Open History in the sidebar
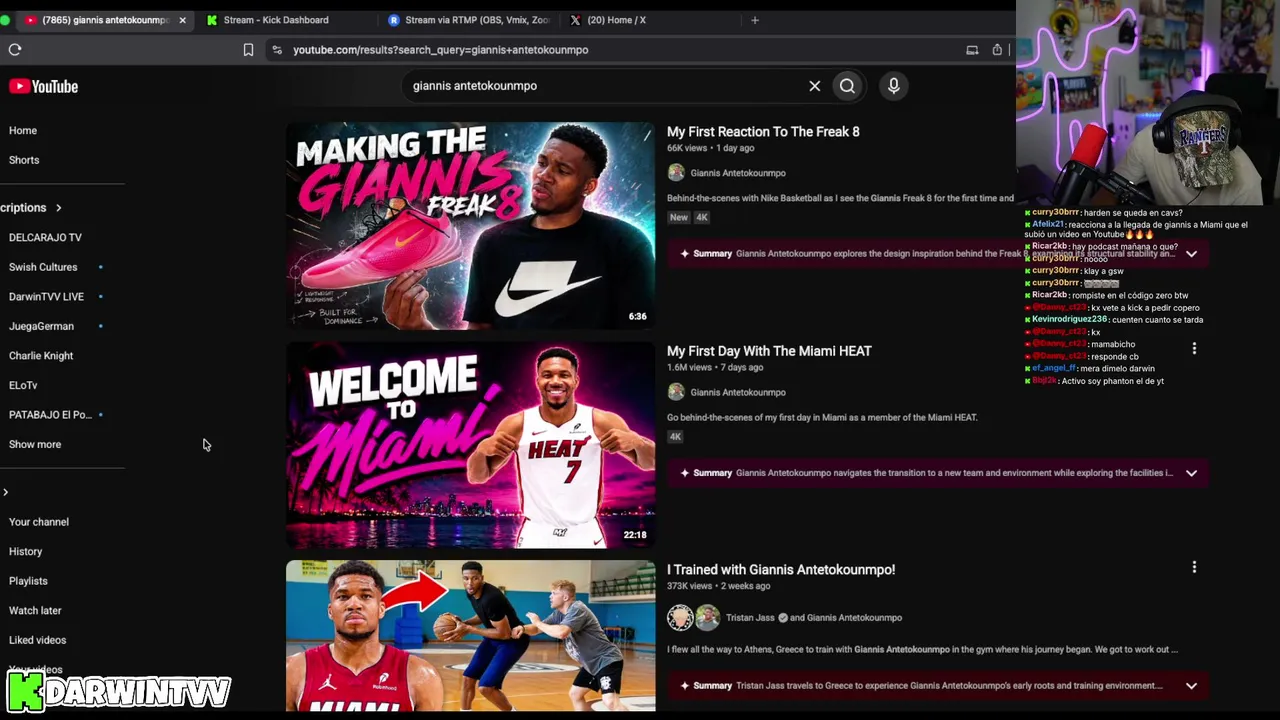Image resolution: width=1280 pixels, height=720 pixels. [26, 551]
